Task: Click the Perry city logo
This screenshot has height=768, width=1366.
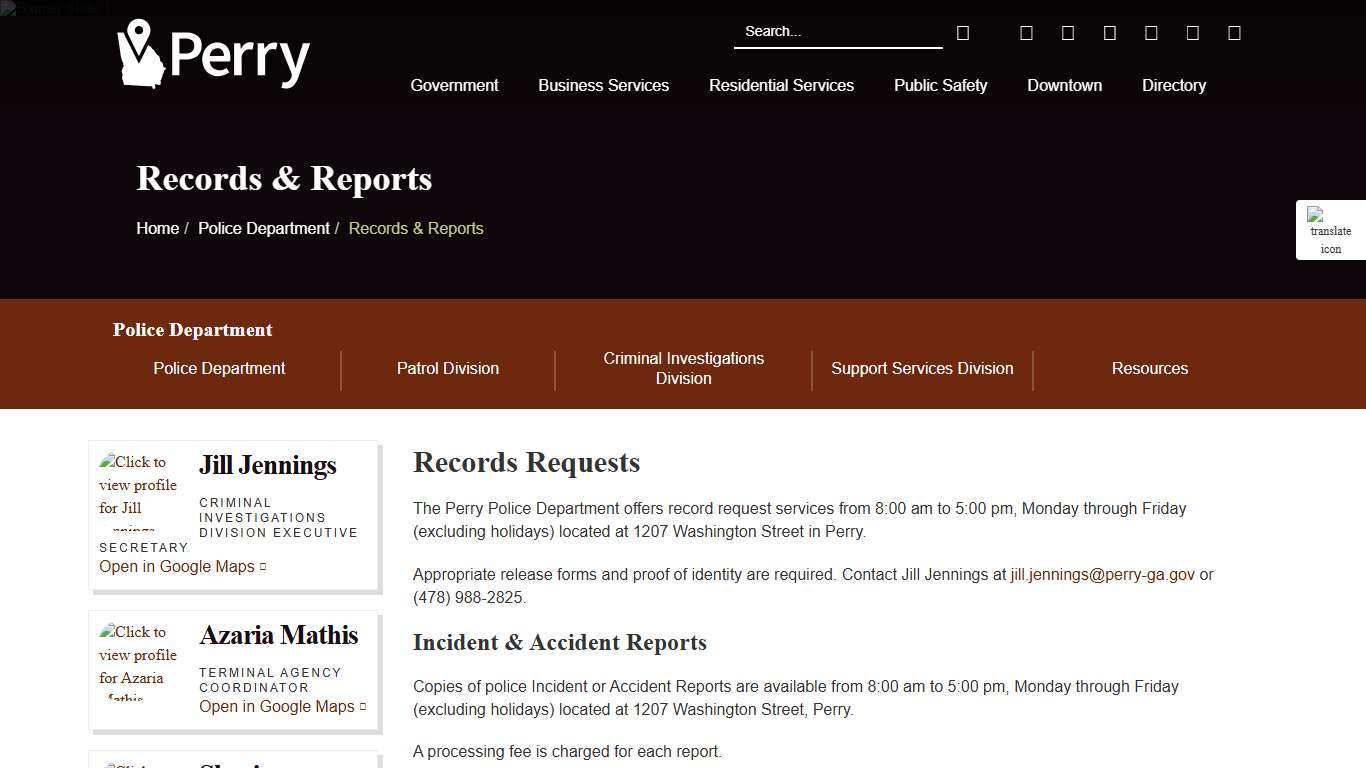Action: (213, 54)
